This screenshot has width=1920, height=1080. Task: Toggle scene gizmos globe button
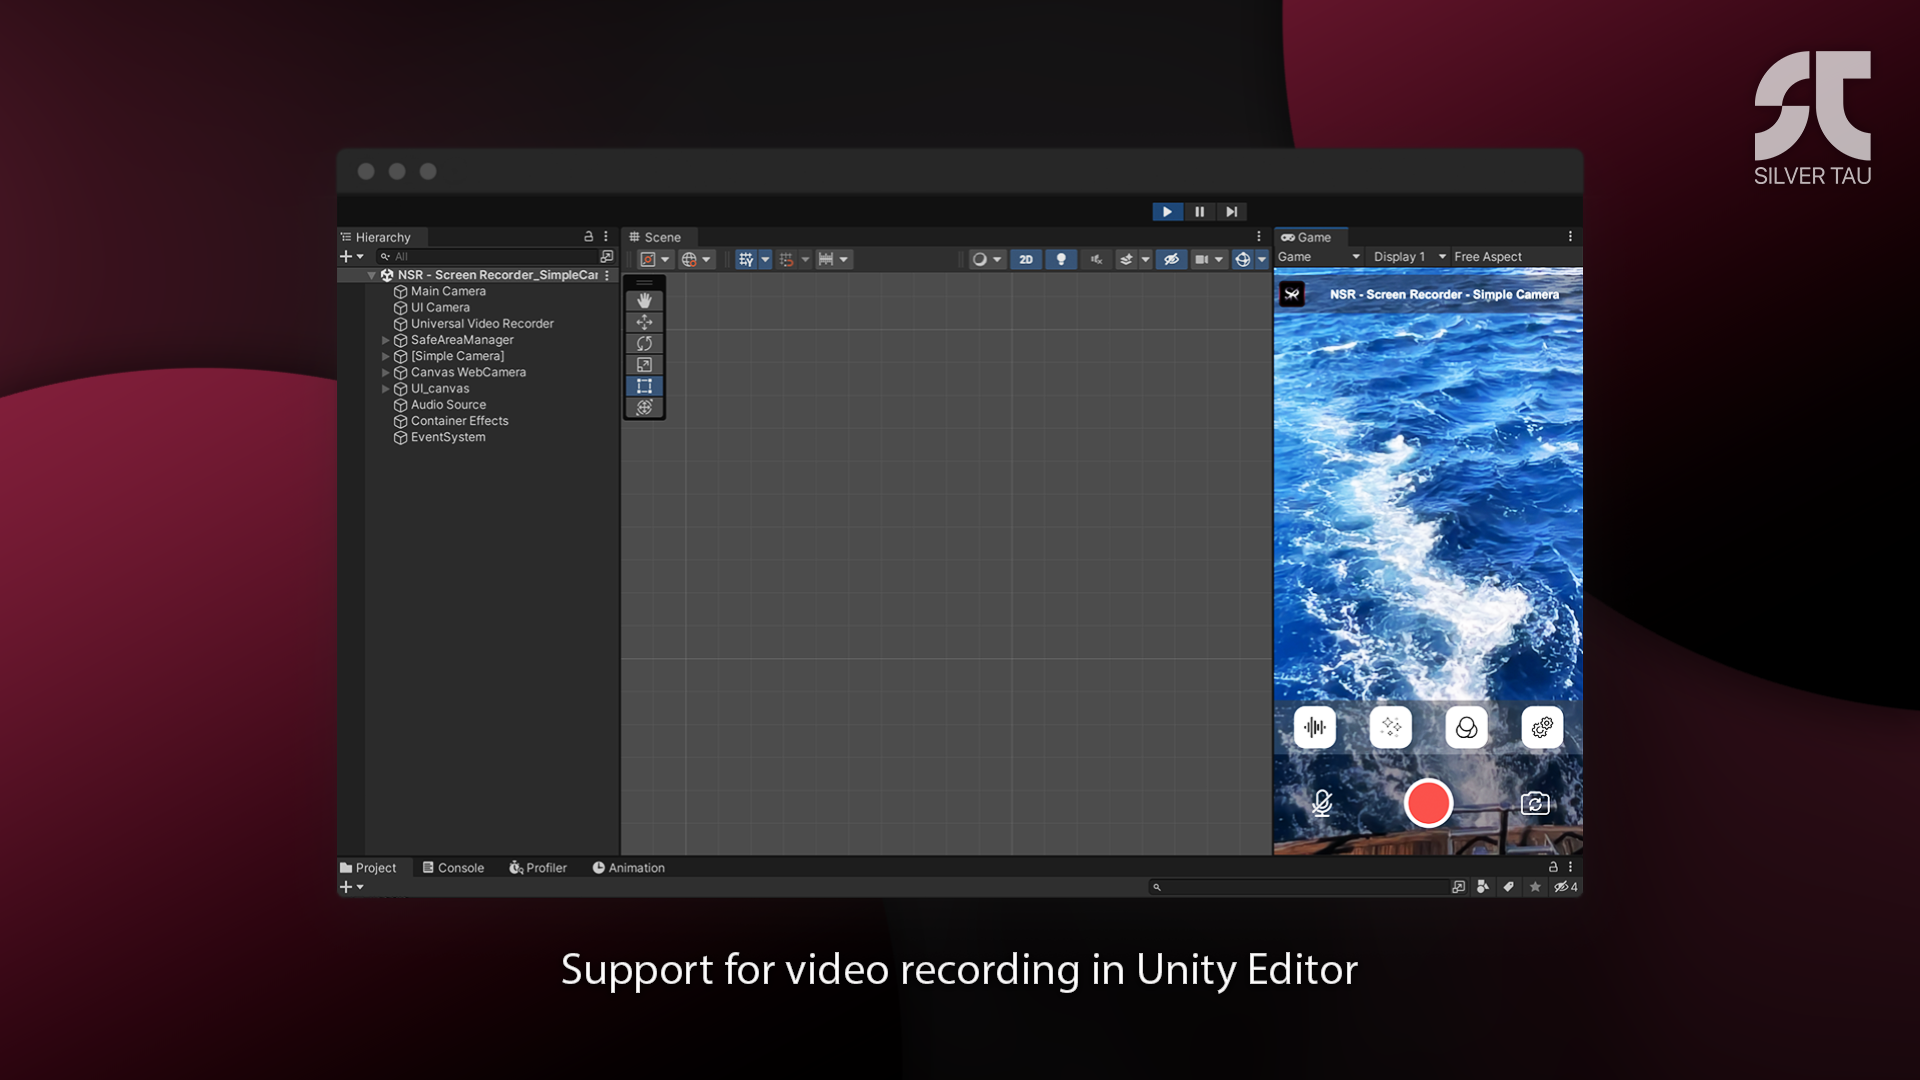tap(1243, 259)
